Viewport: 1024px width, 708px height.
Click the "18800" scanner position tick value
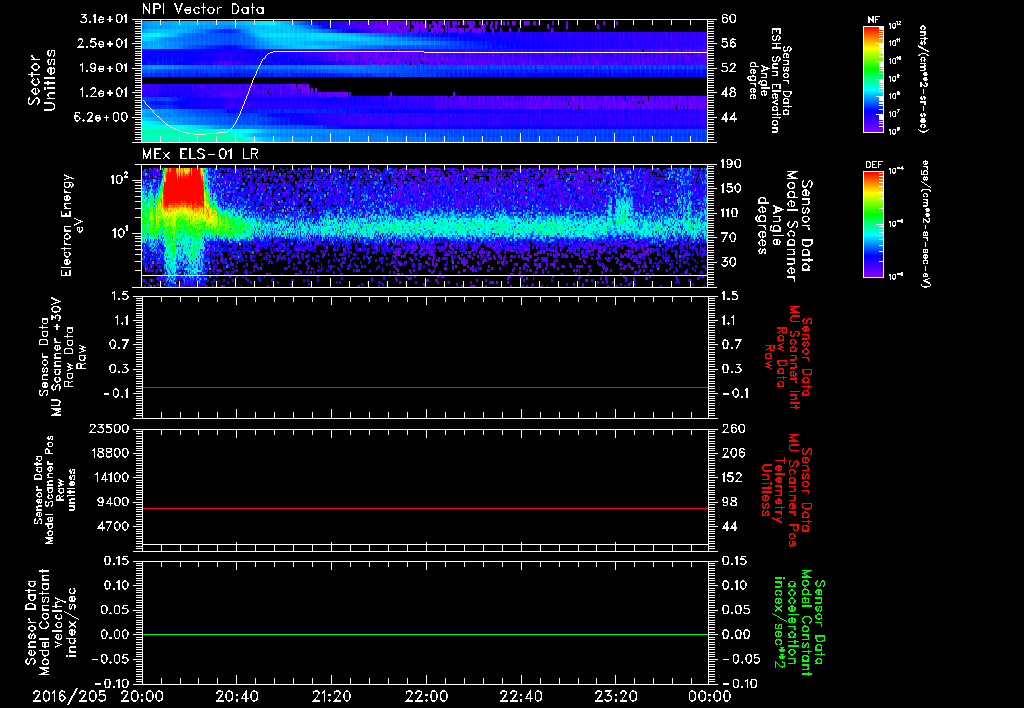[x=110, y=453]
